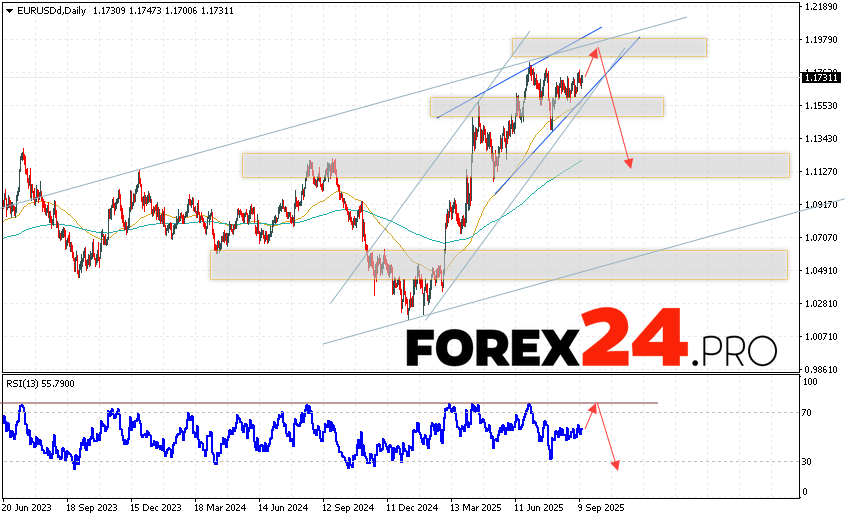Click the red up arrowhead in the RSI panel
This screenshot has width=845, height=519.
point(594,406)
